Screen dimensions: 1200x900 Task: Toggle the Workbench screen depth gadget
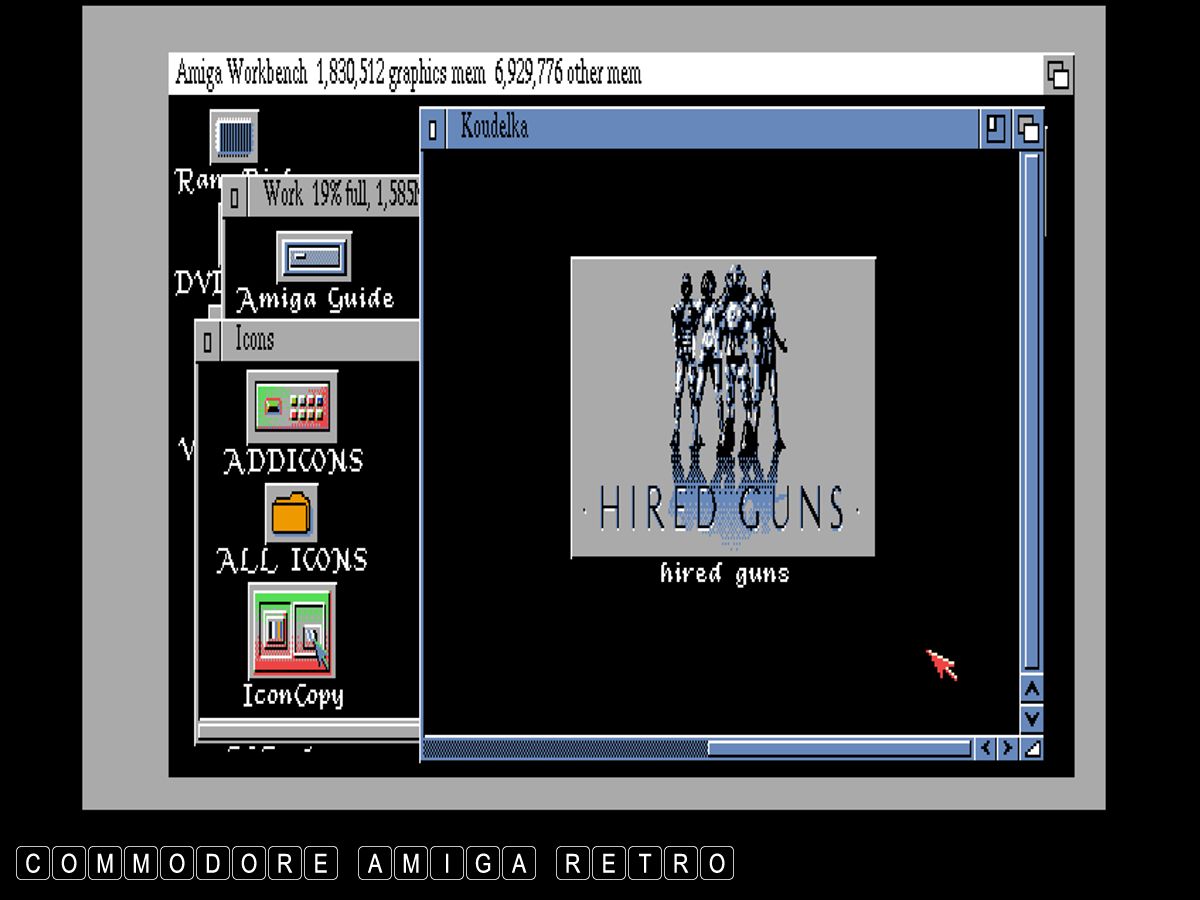click(x=1058, y=75)
